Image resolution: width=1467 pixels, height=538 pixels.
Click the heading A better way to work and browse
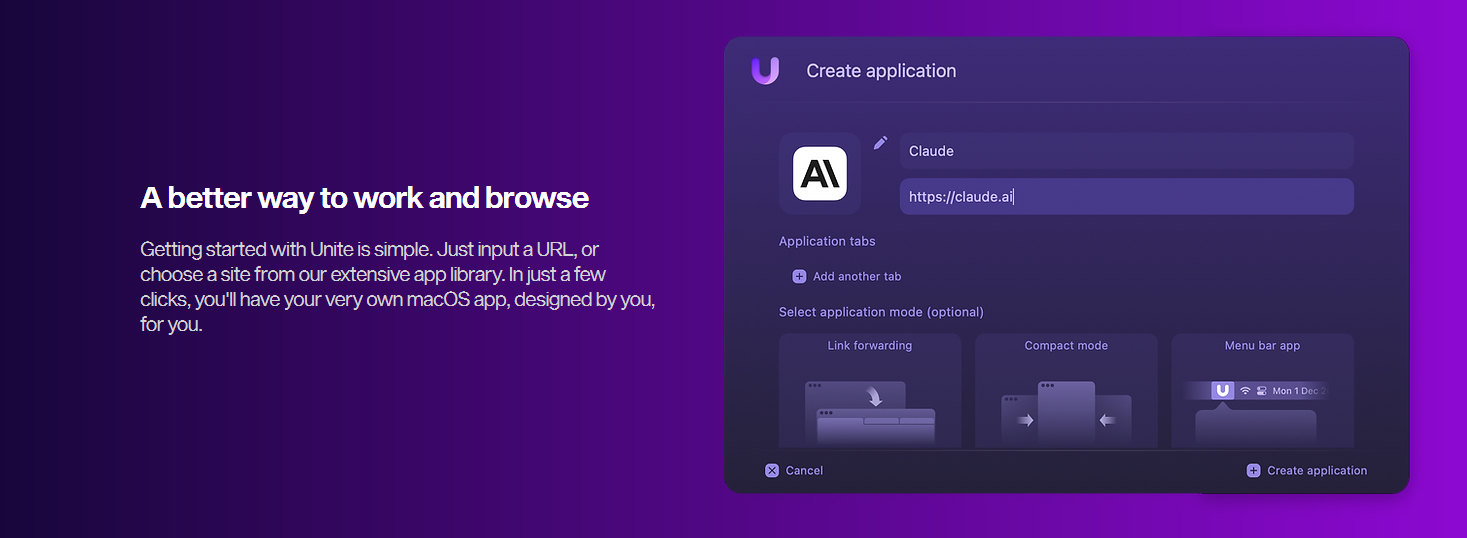365,197
